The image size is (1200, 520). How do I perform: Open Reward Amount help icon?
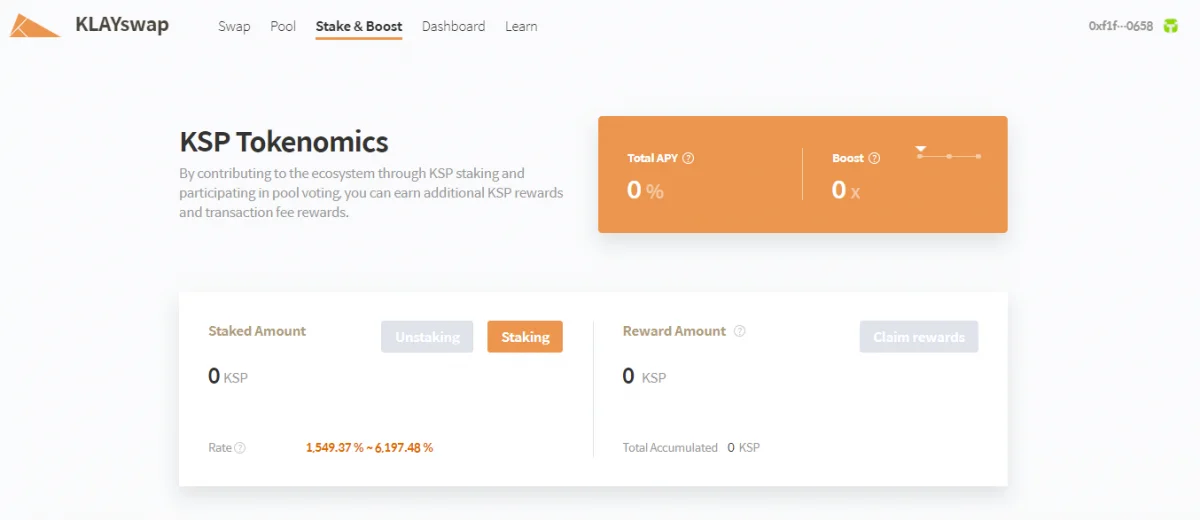(740, 331)
